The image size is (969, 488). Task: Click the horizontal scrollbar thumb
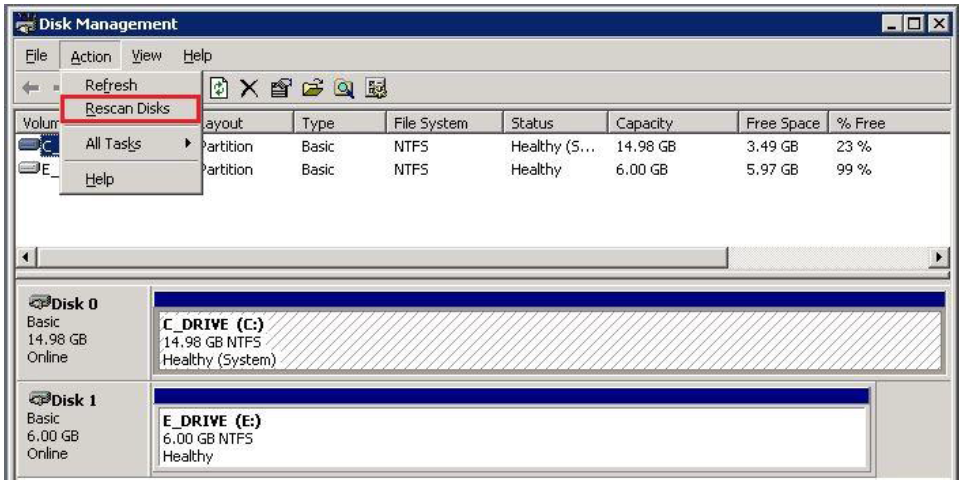[x=381, y=256]
